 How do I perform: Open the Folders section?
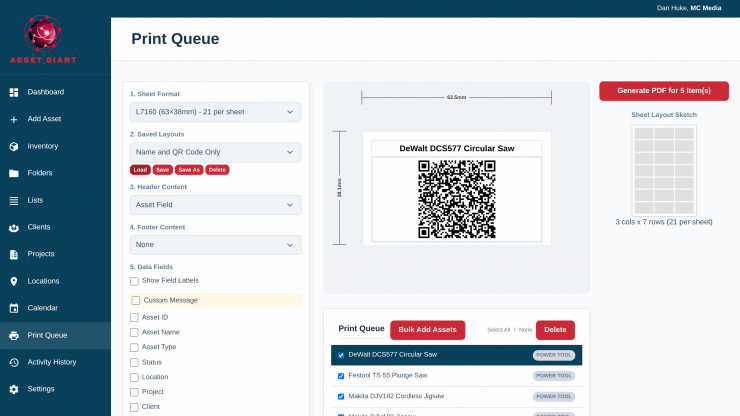tap(40, 173)
